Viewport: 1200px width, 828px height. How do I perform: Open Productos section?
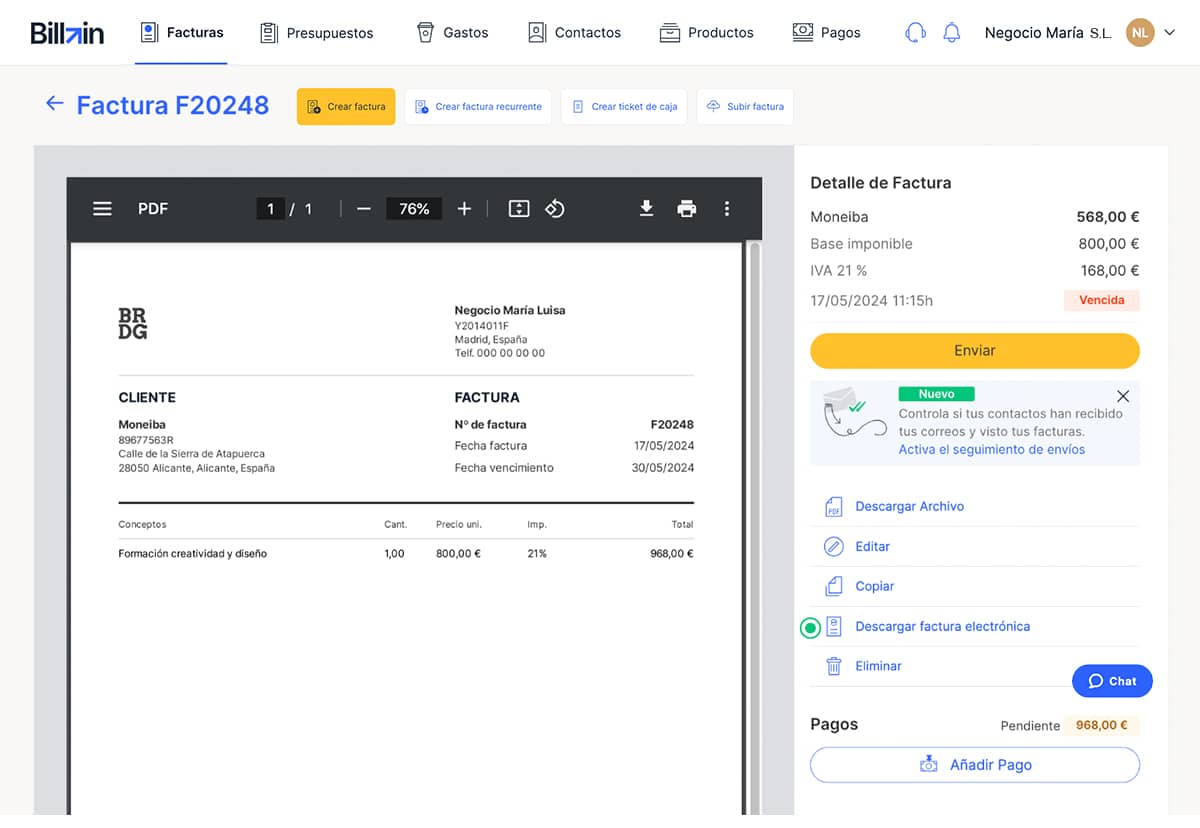click(706, 33)
